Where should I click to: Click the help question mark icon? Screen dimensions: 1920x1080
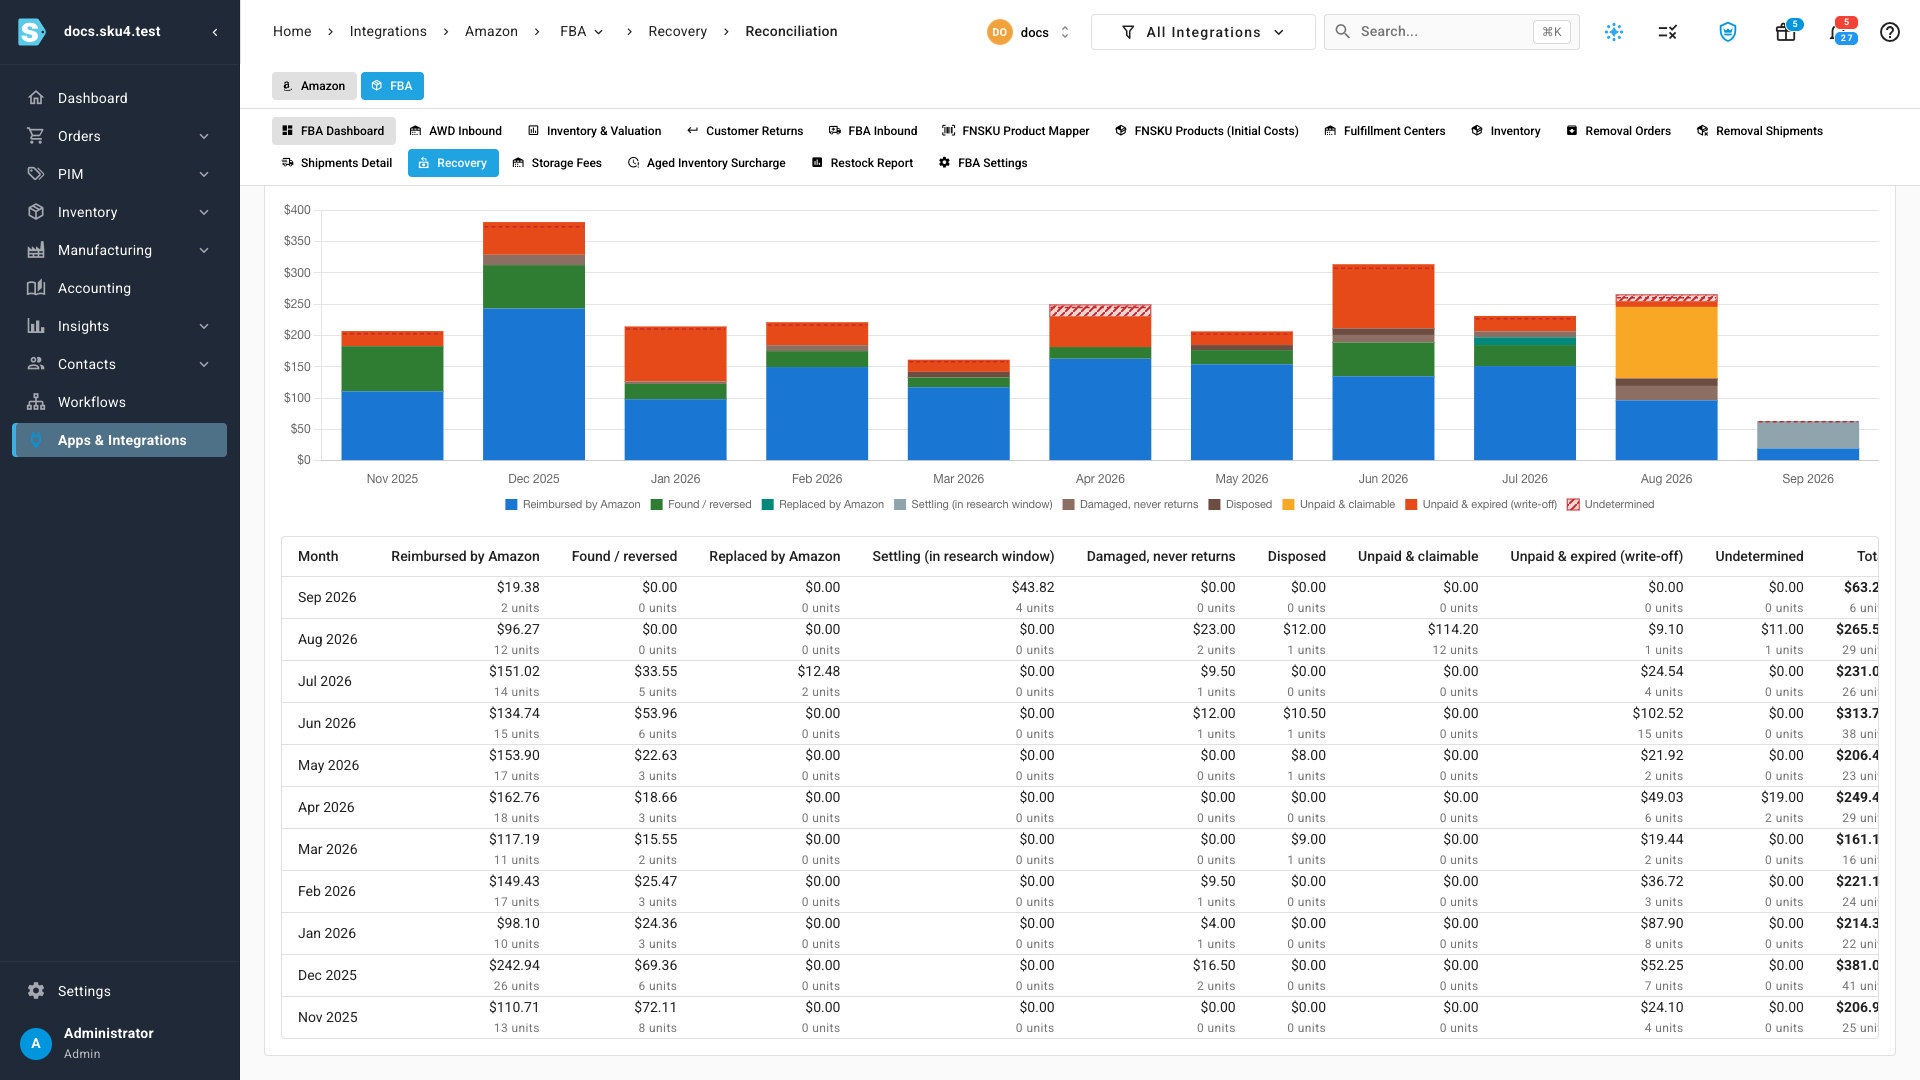(x=1889, y=32)
